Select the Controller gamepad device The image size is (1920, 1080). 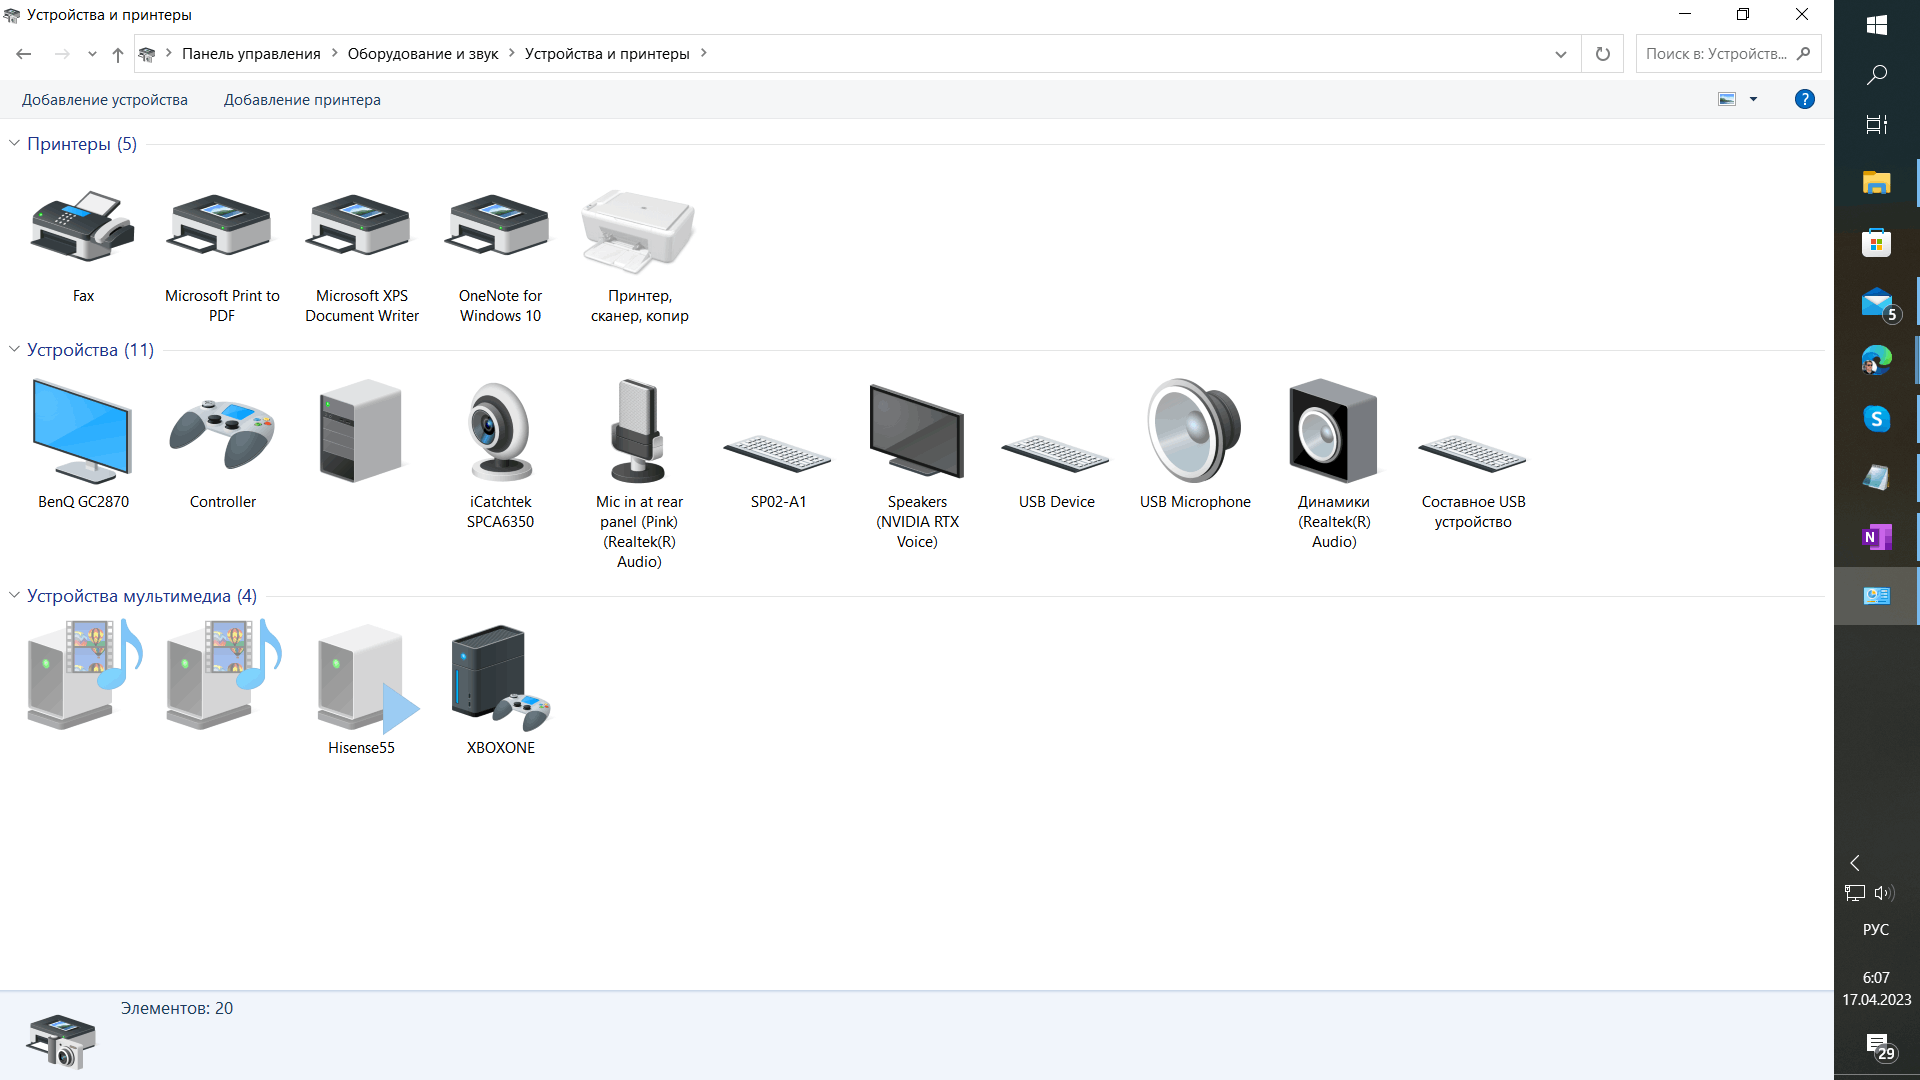point(222,434)
